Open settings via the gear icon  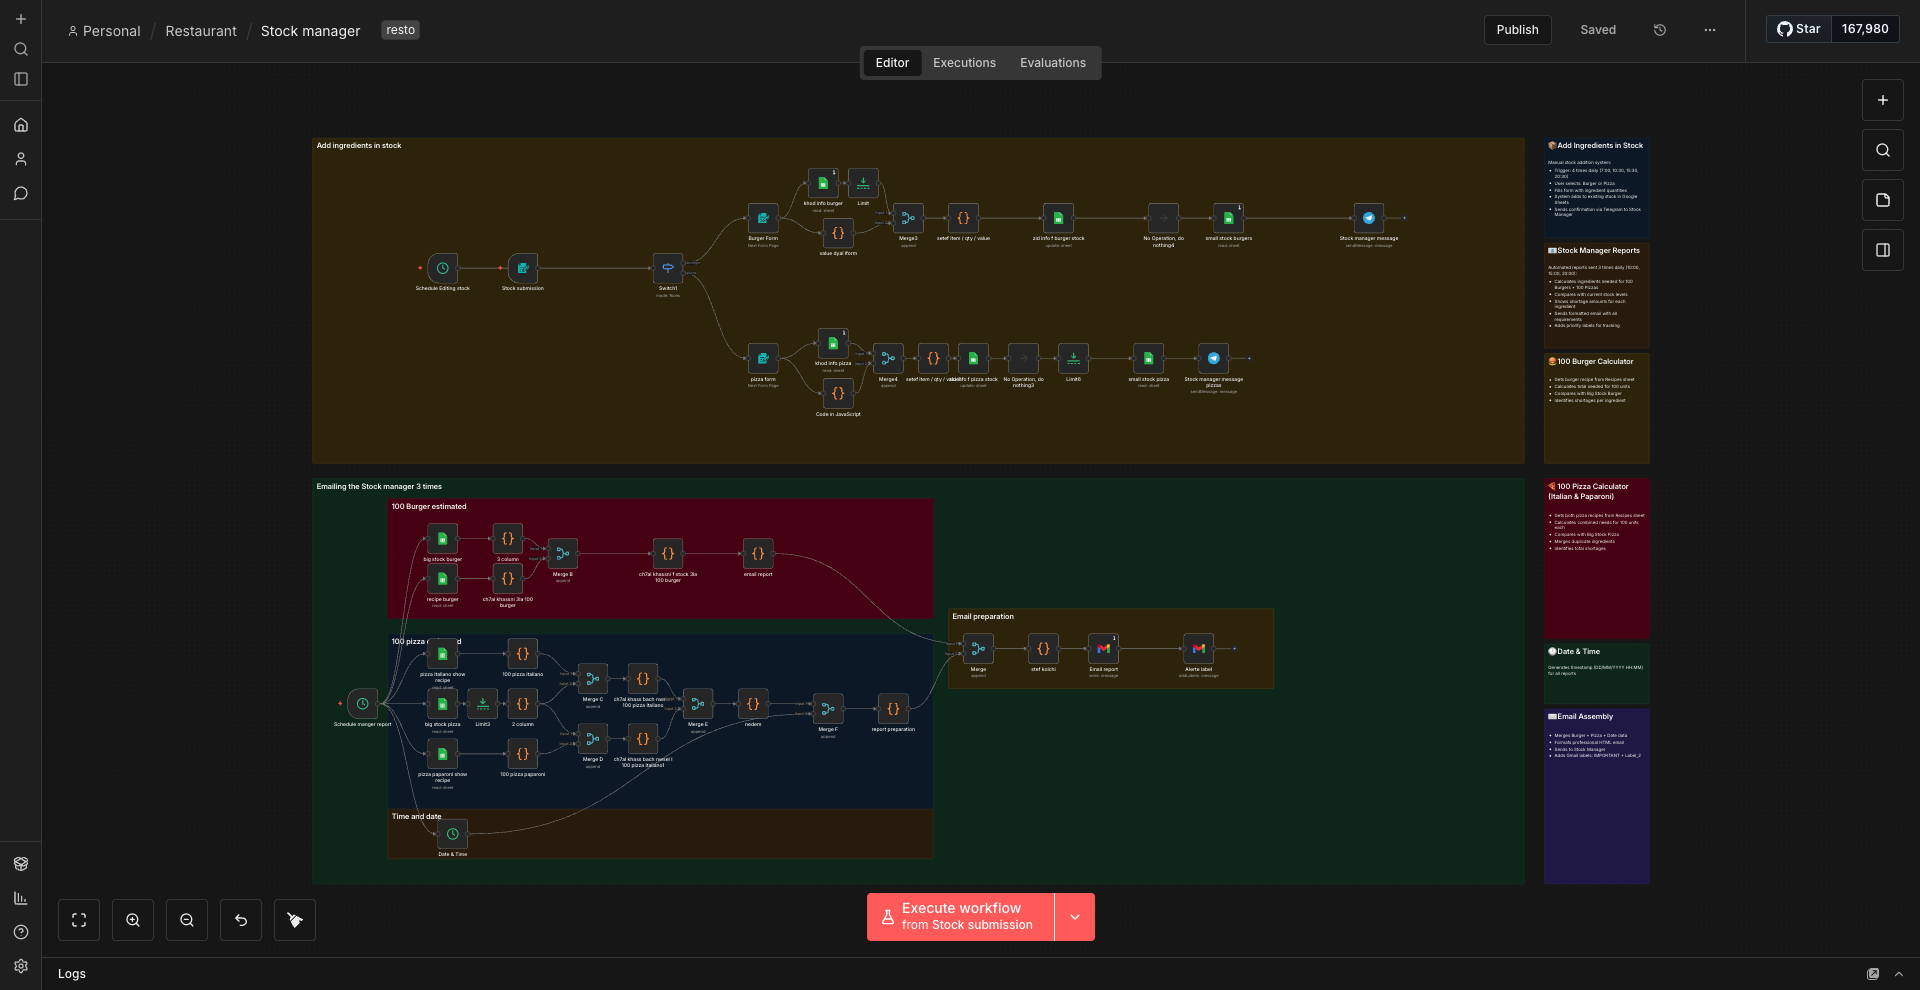click(x=20, y=966)
